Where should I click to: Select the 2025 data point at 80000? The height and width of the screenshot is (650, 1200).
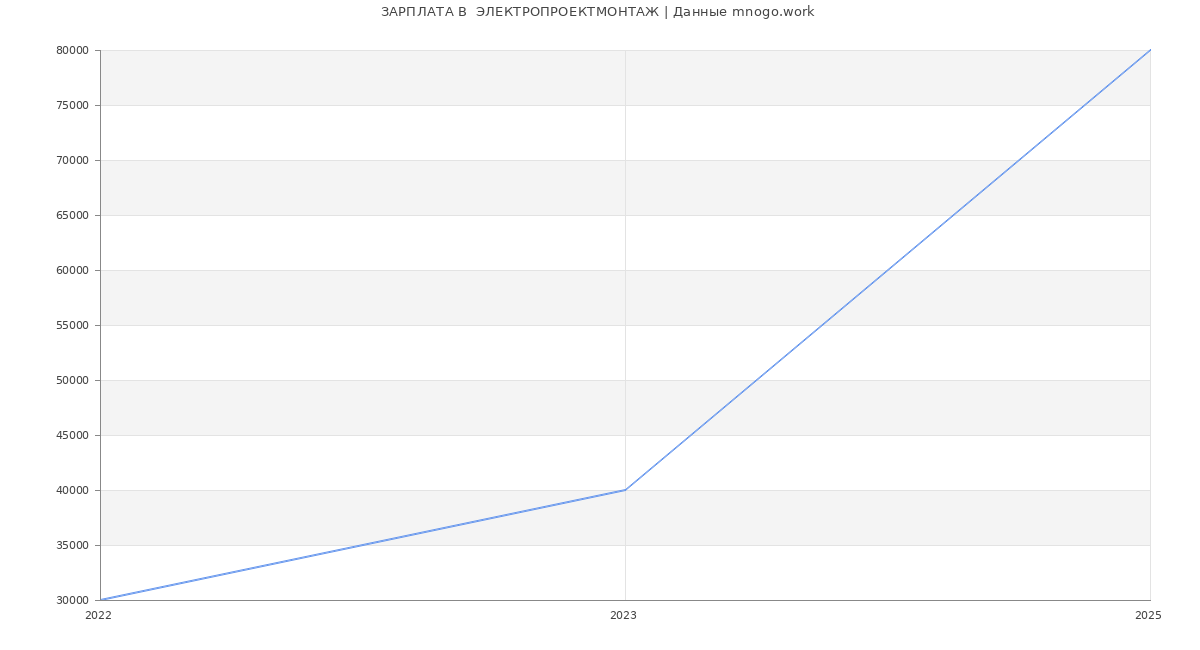1150,50
